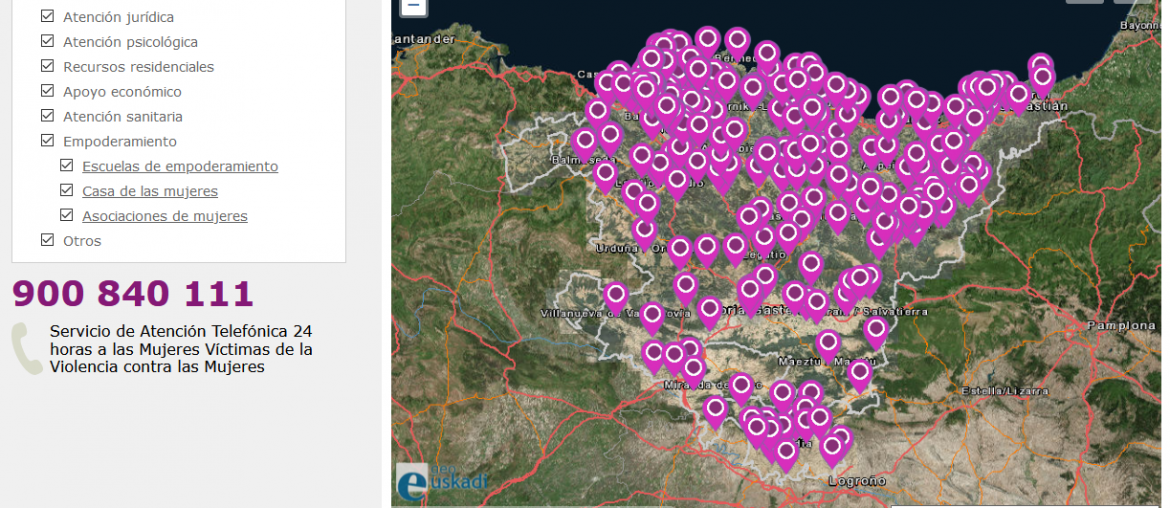The height and width of the screenshot is (508, 1170).
Task: Click the Salvatierra label on the map
Action: pyautogui.click(x=893, y=310)
